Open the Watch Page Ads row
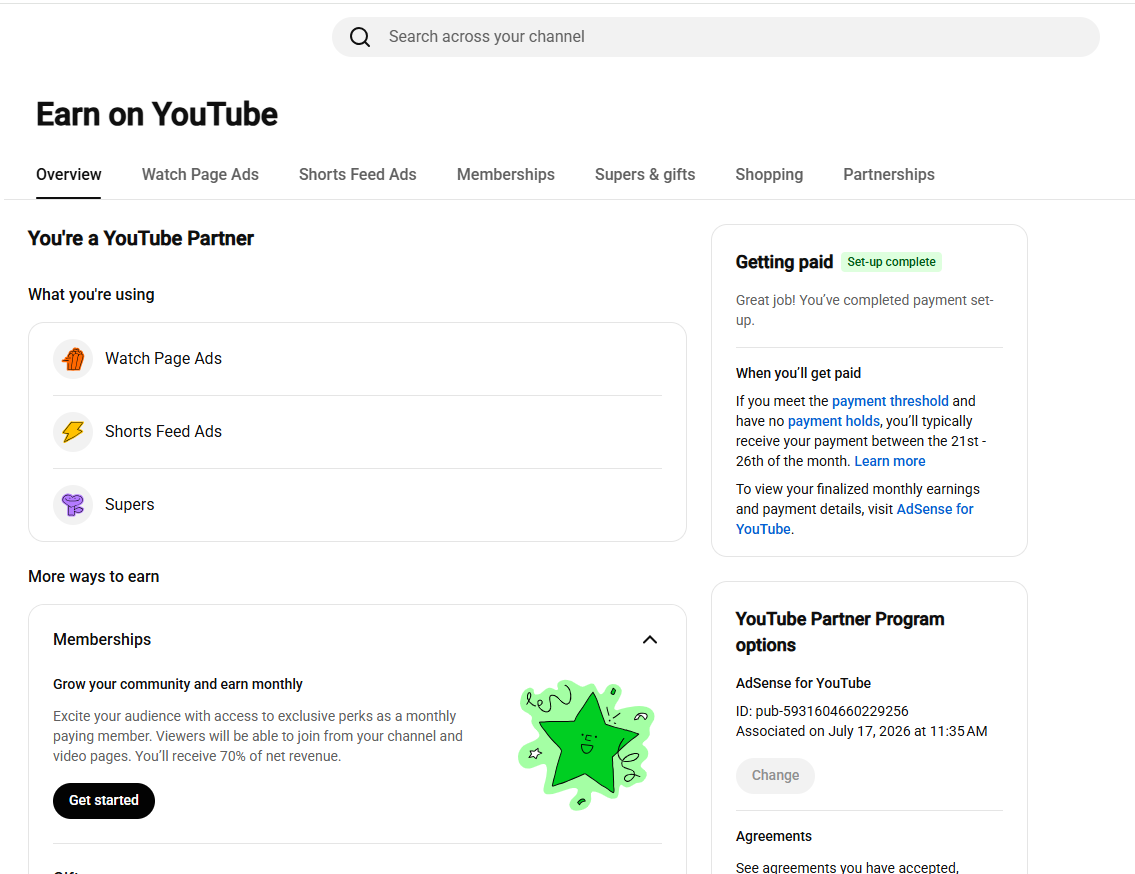Image resolution: width=1135 pixels, height=874 pixels. (357, 358)
